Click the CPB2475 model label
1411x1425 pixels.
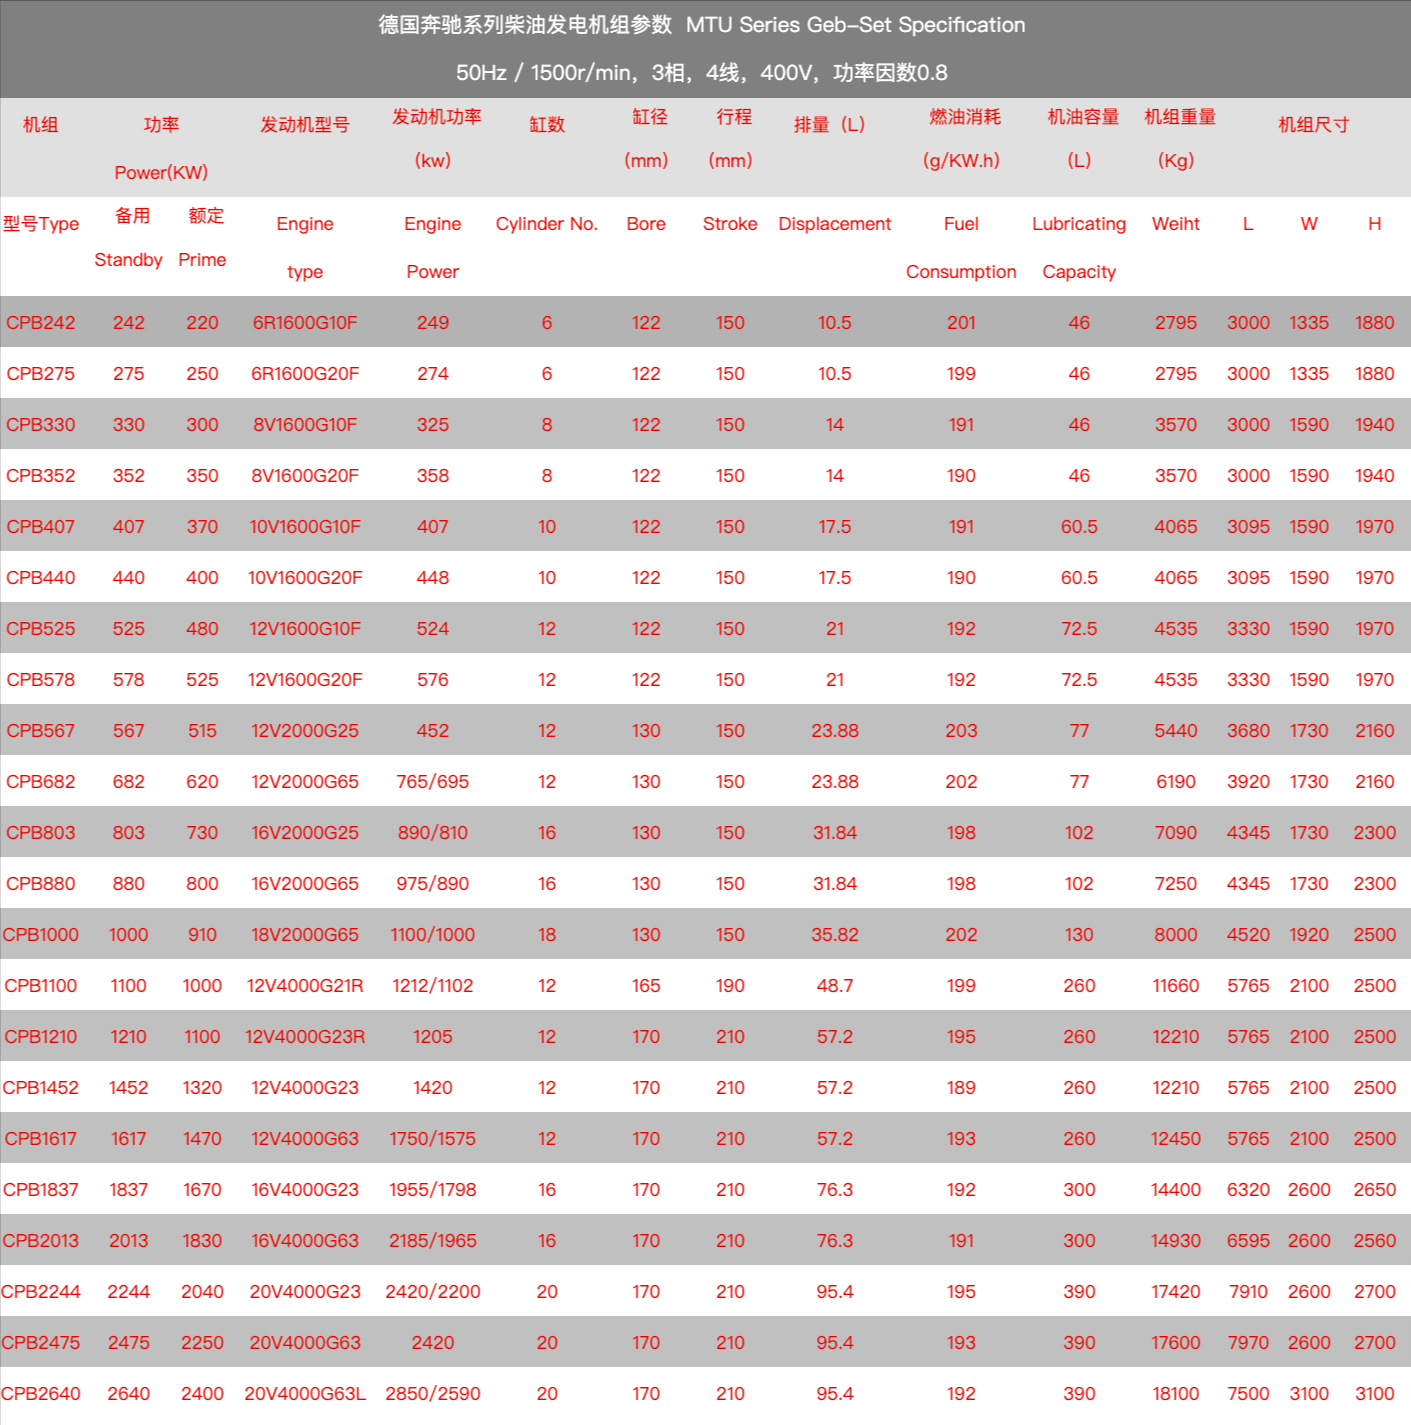coord(41,1343)
